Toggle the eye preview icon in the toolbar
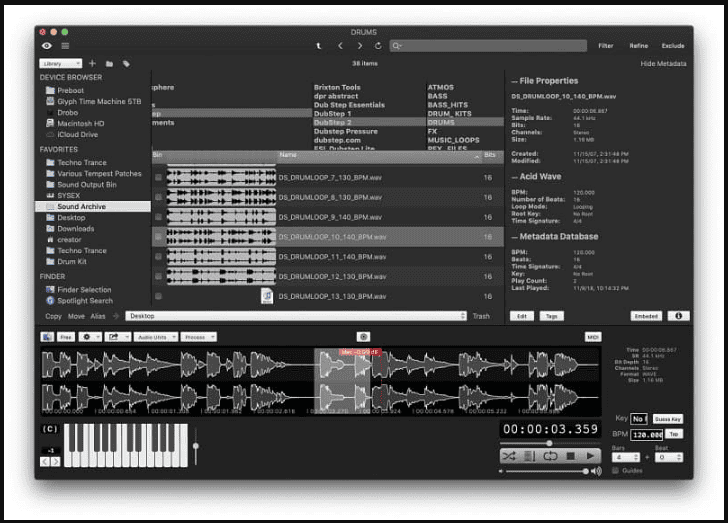 pos(46,46)
